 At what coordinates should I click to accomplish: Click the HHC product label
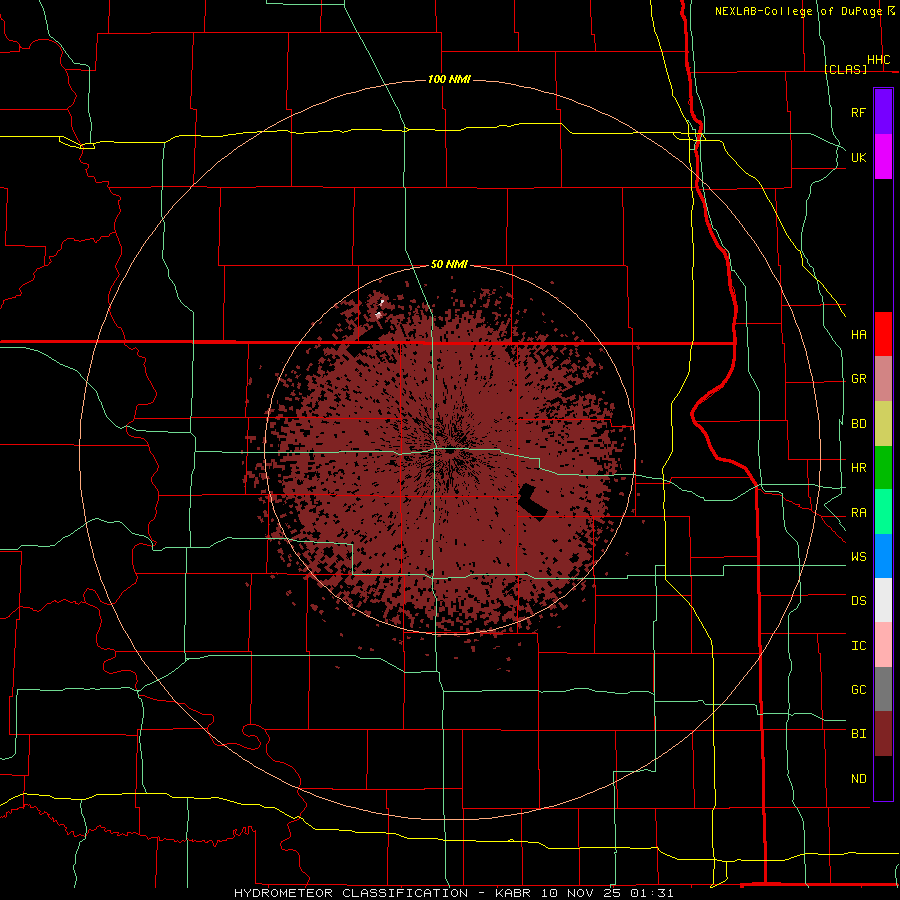coord(878,60)
